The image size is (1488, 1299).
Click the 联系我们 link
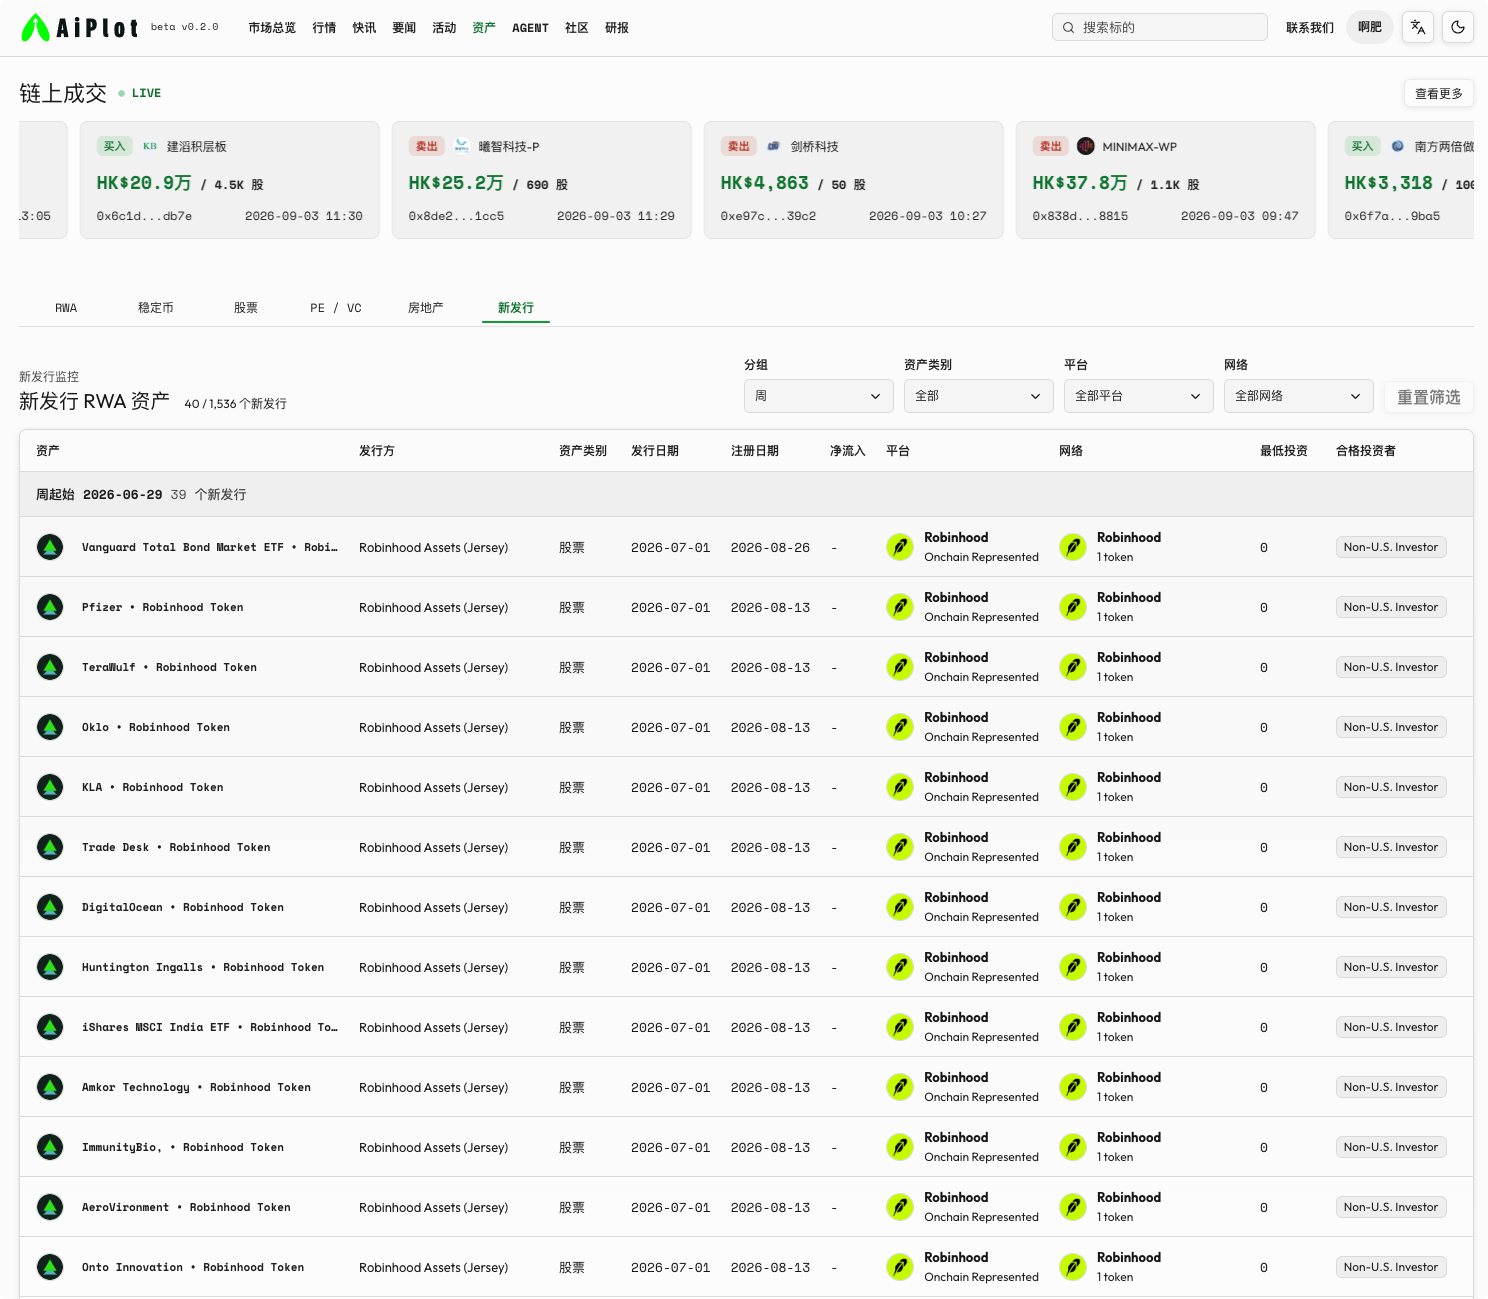1310,28
